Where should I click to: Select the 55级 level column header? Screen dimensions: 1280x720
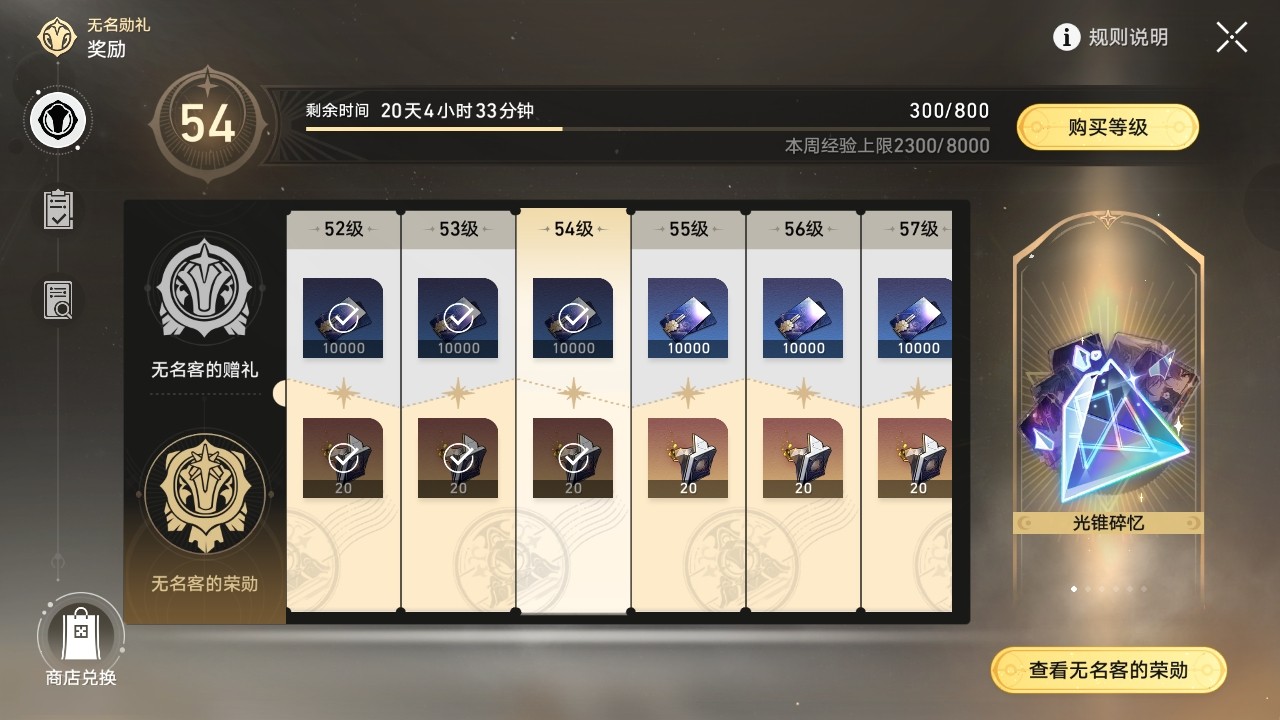click(x=688, y=229)
